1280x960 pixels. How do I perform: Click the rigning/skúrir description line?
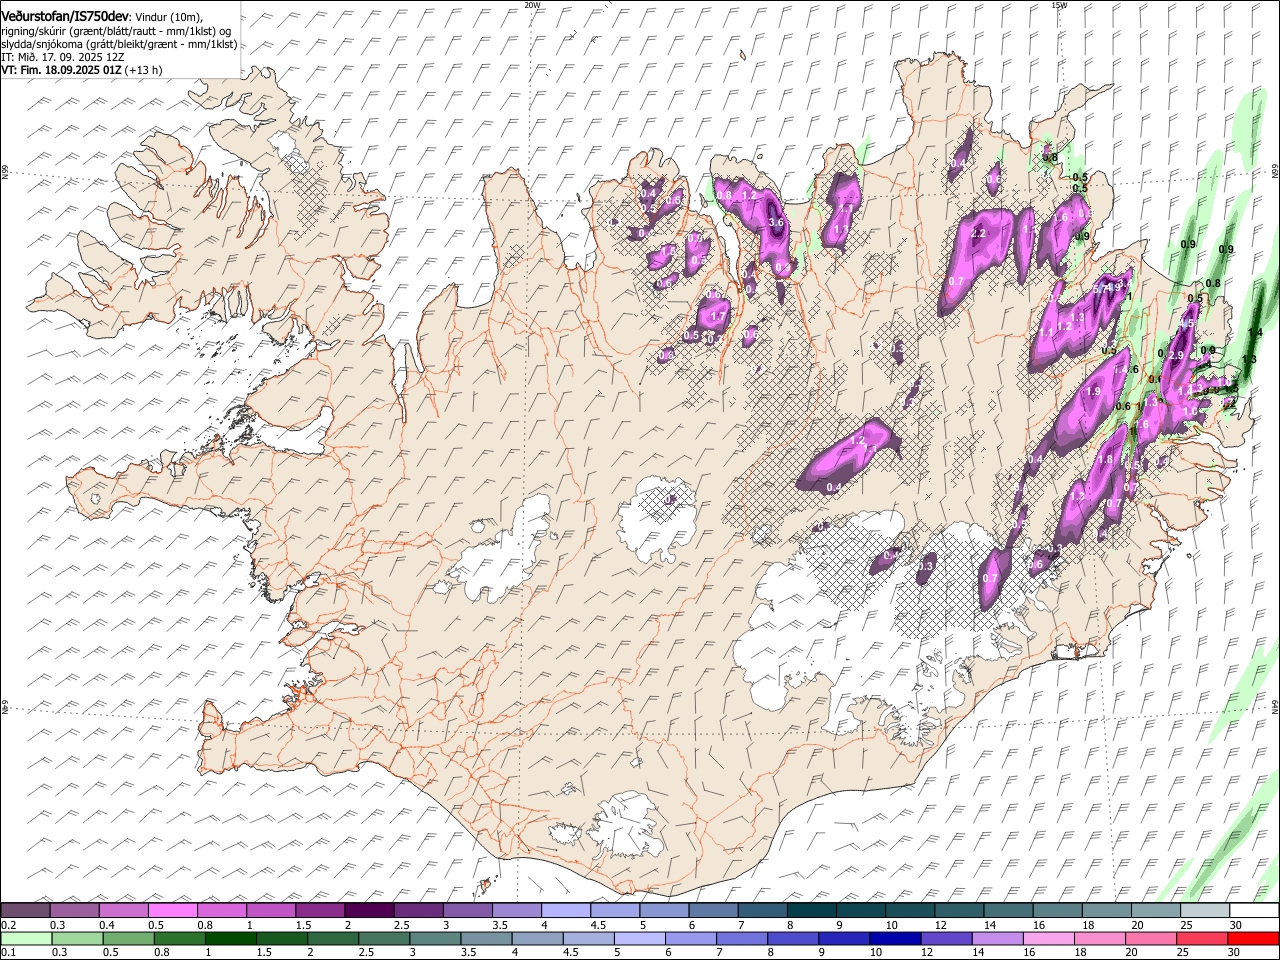click(116, 31)
